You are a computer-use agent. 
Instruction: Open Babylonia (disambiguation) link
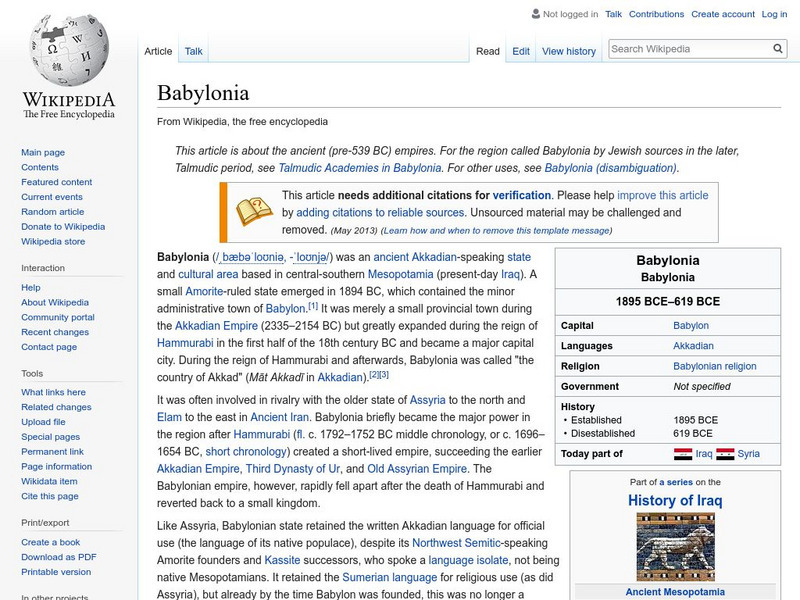[x=611, y=168]
